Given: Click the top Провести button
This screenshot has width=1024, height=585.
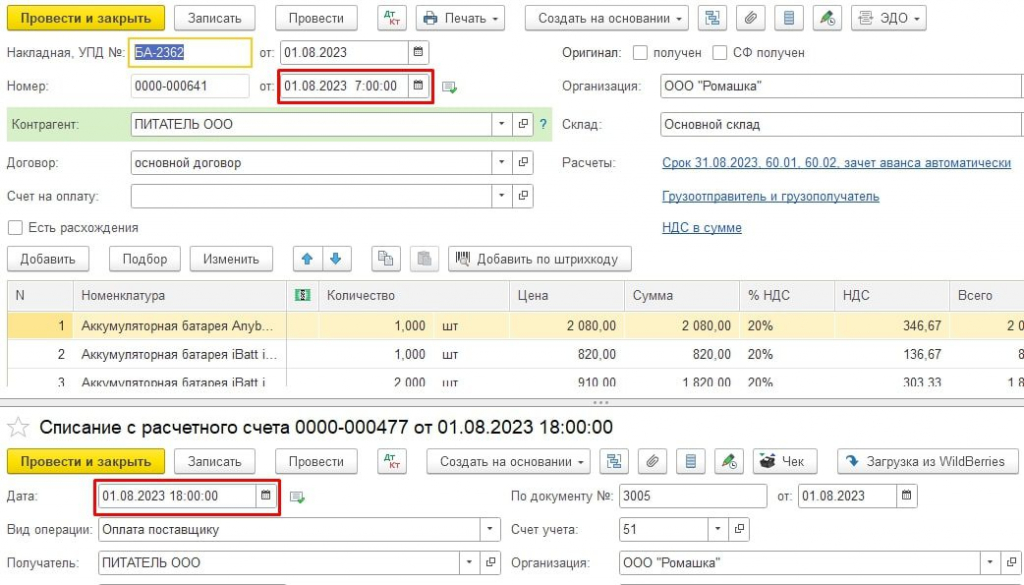Looking at the screenshot, I should [x=316, y=18].
